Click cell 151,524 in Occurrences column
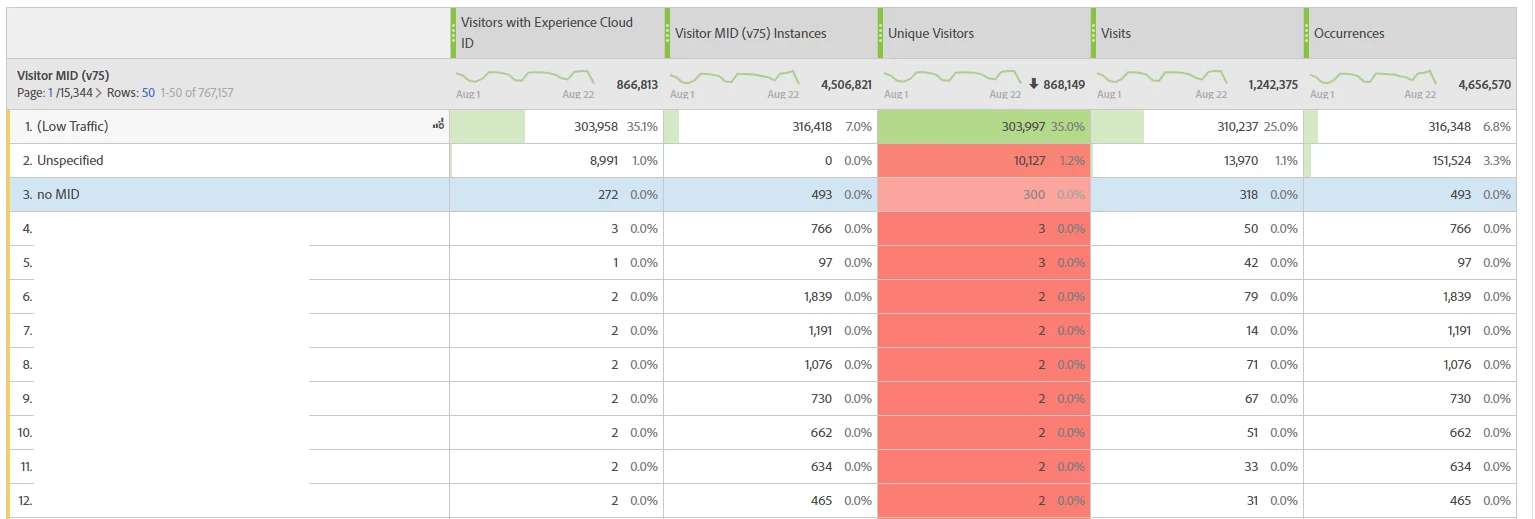This screenshot has height=519, width=1535. point(1412,161)
